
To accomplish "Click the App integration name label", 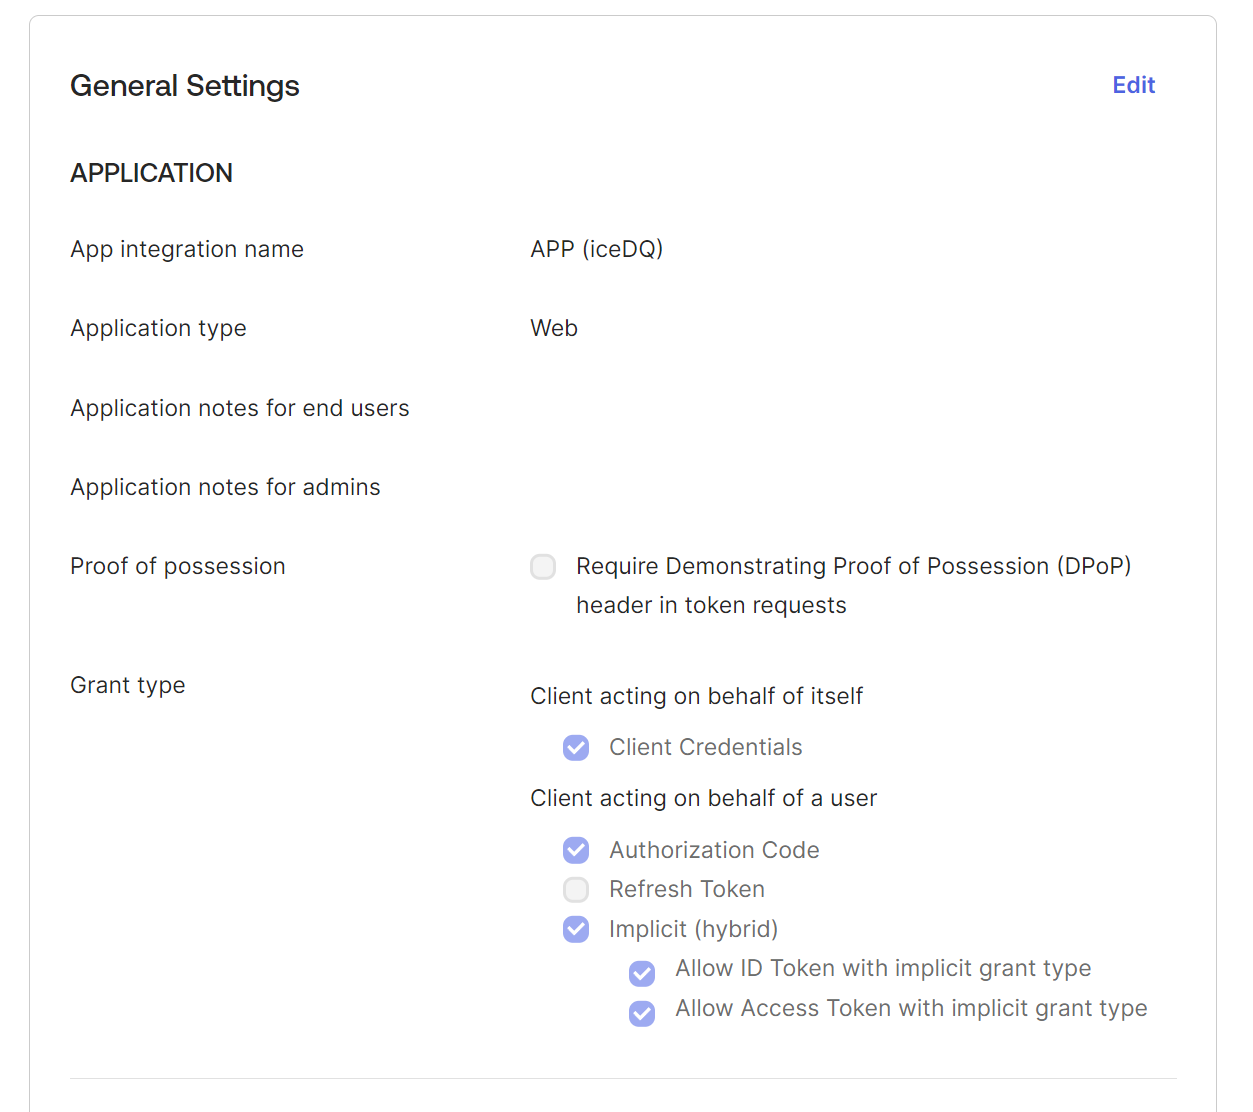I will (187, 249).
